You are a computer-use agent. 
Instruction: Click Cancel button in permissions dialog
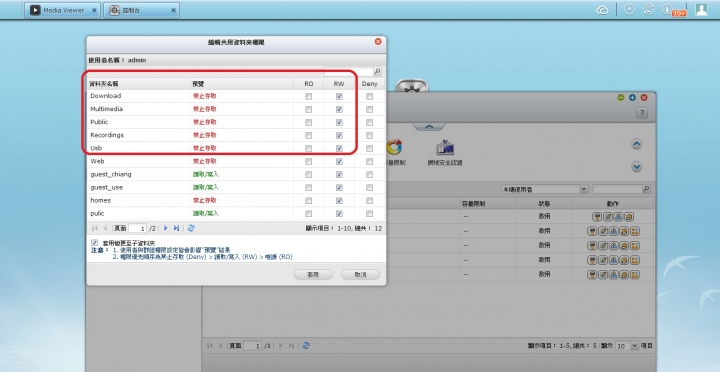360,275
